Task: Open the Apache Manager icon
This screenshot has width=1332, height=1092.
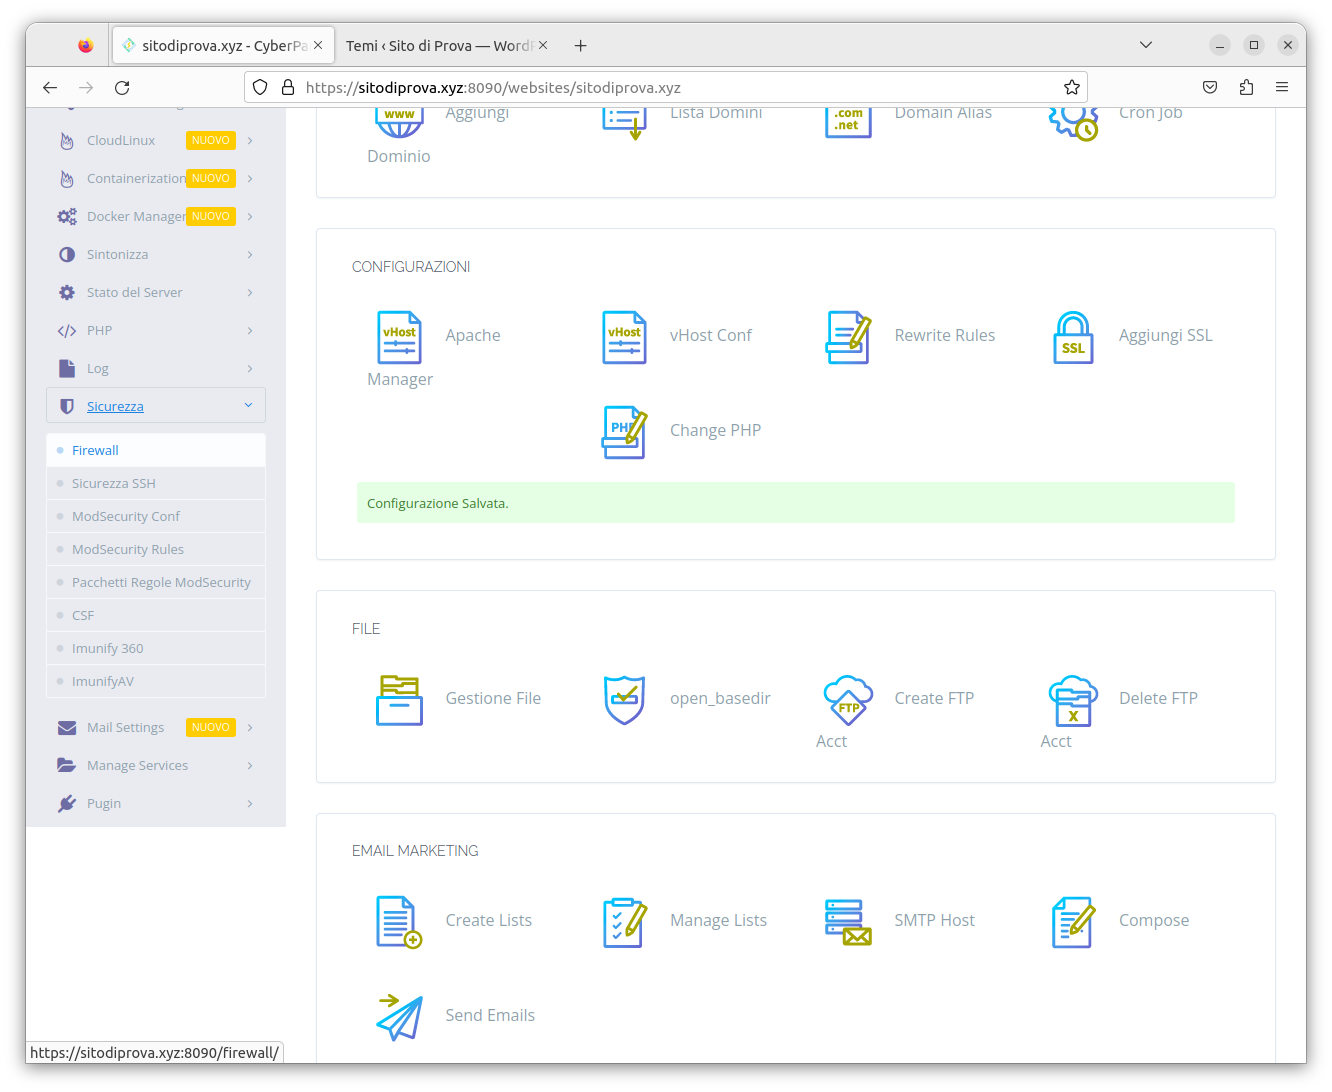Action: pyautogui.click(x=399, y=337)
